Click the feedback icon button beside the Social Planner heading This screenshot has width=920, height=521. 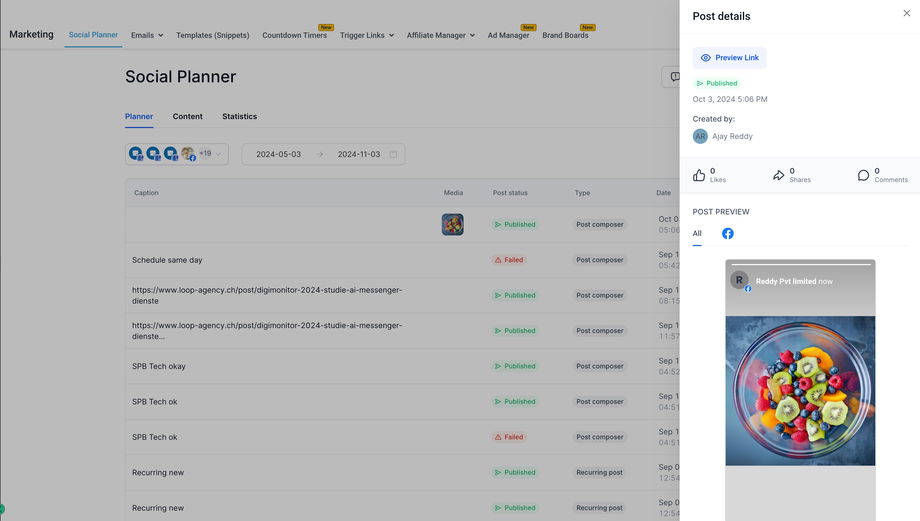pos(674,77)
